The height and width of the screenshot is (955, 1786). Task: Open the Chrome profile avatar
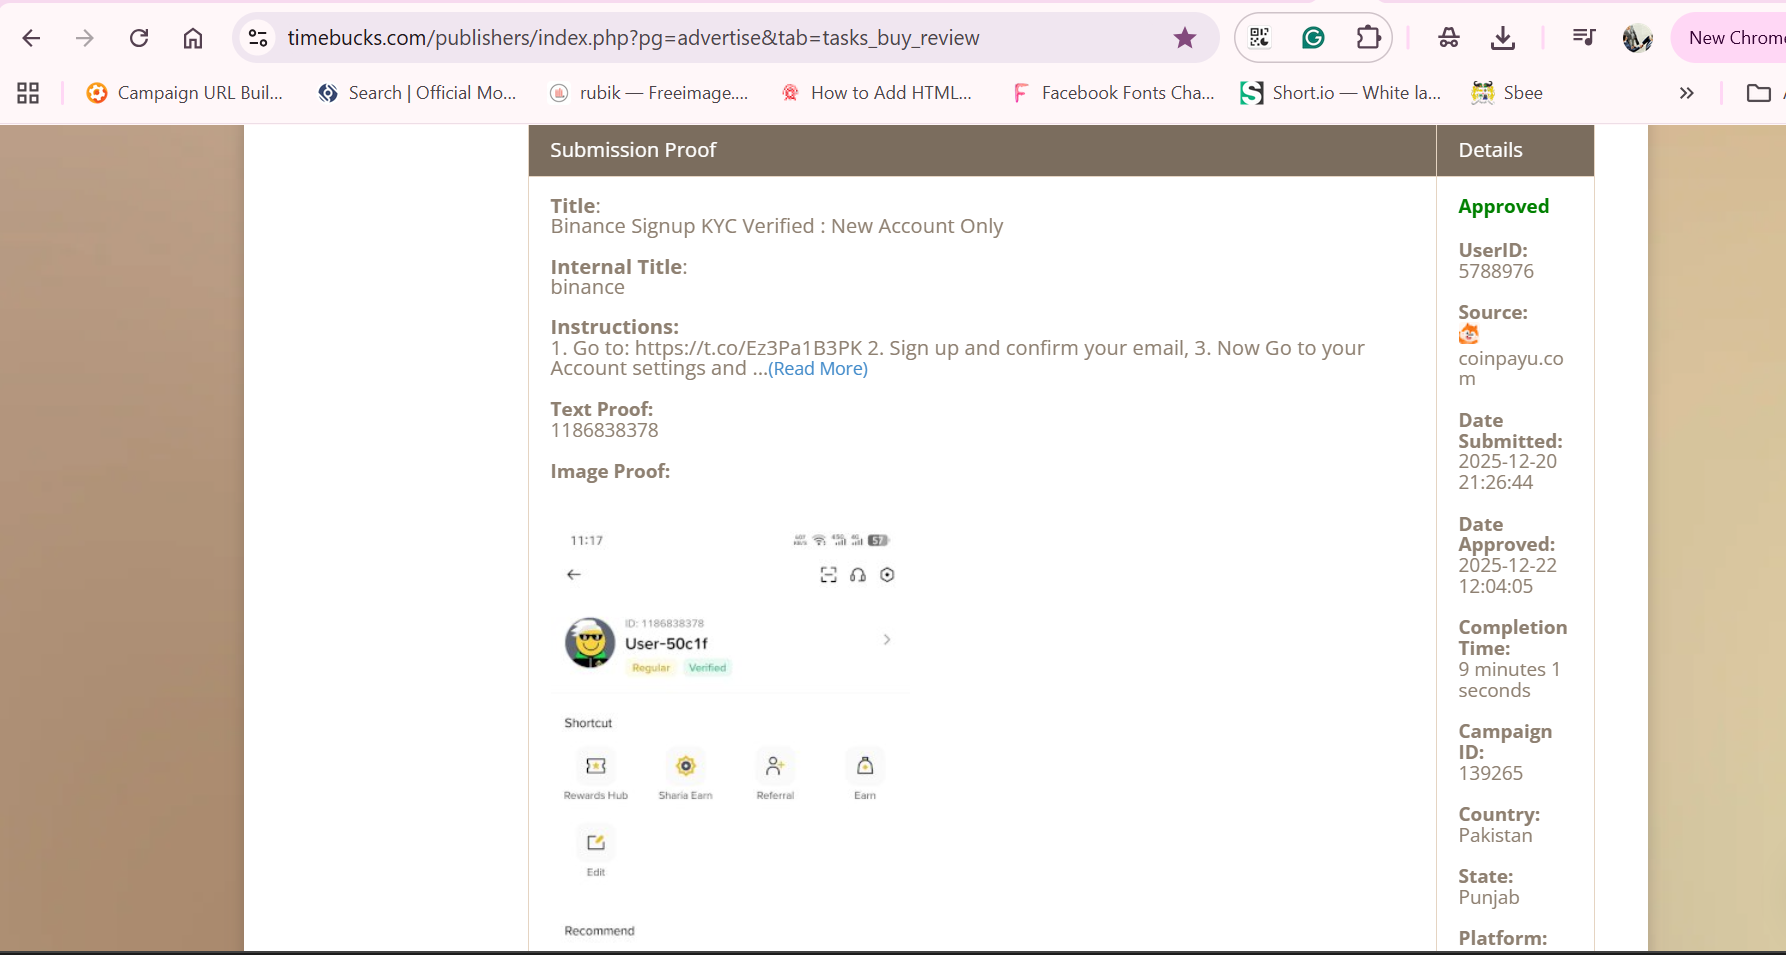(1638, 38)
